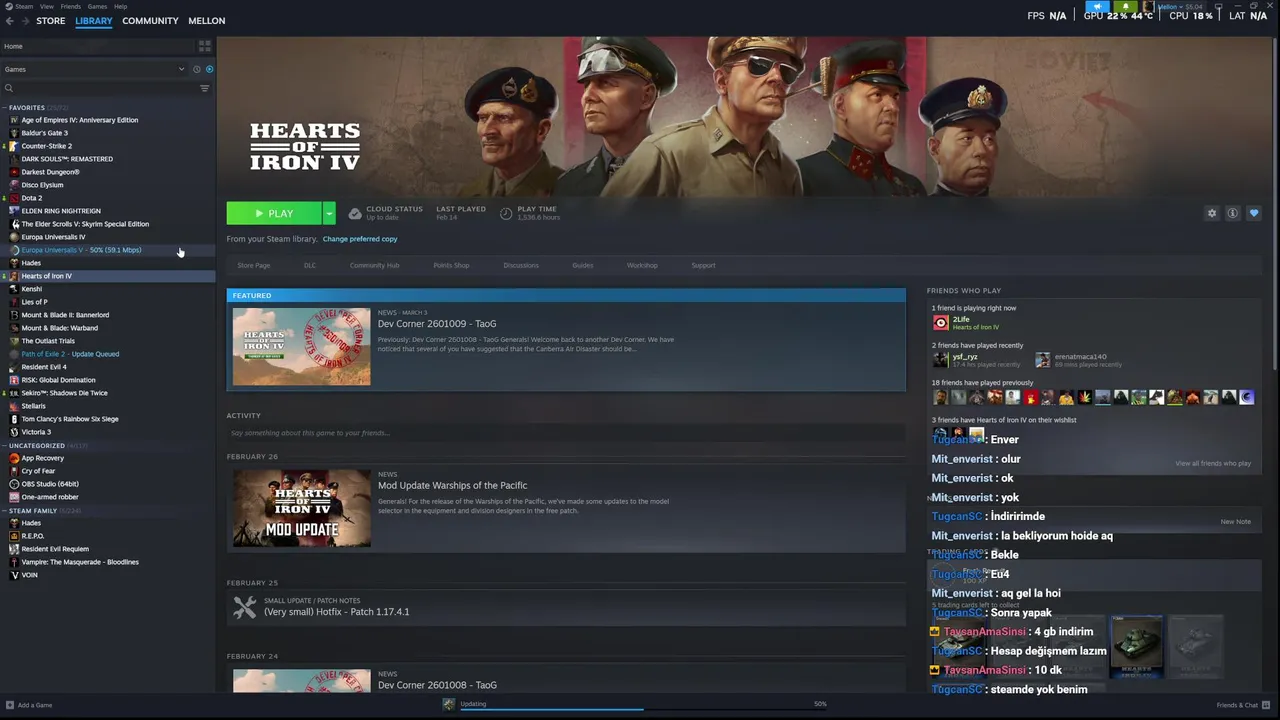Open friend 2Life avatar playing now
Viewport: 1280px width, 720px height.
coord(941,322)
